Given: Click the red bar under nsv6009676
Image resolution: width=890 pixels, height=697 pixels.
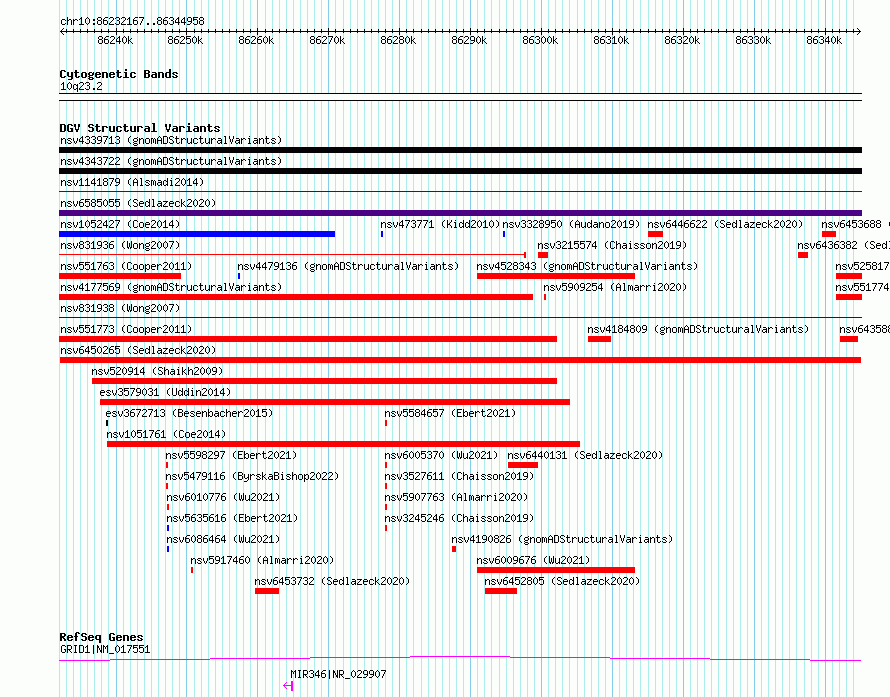Looking at the screenshot, I should coord(556,570).
